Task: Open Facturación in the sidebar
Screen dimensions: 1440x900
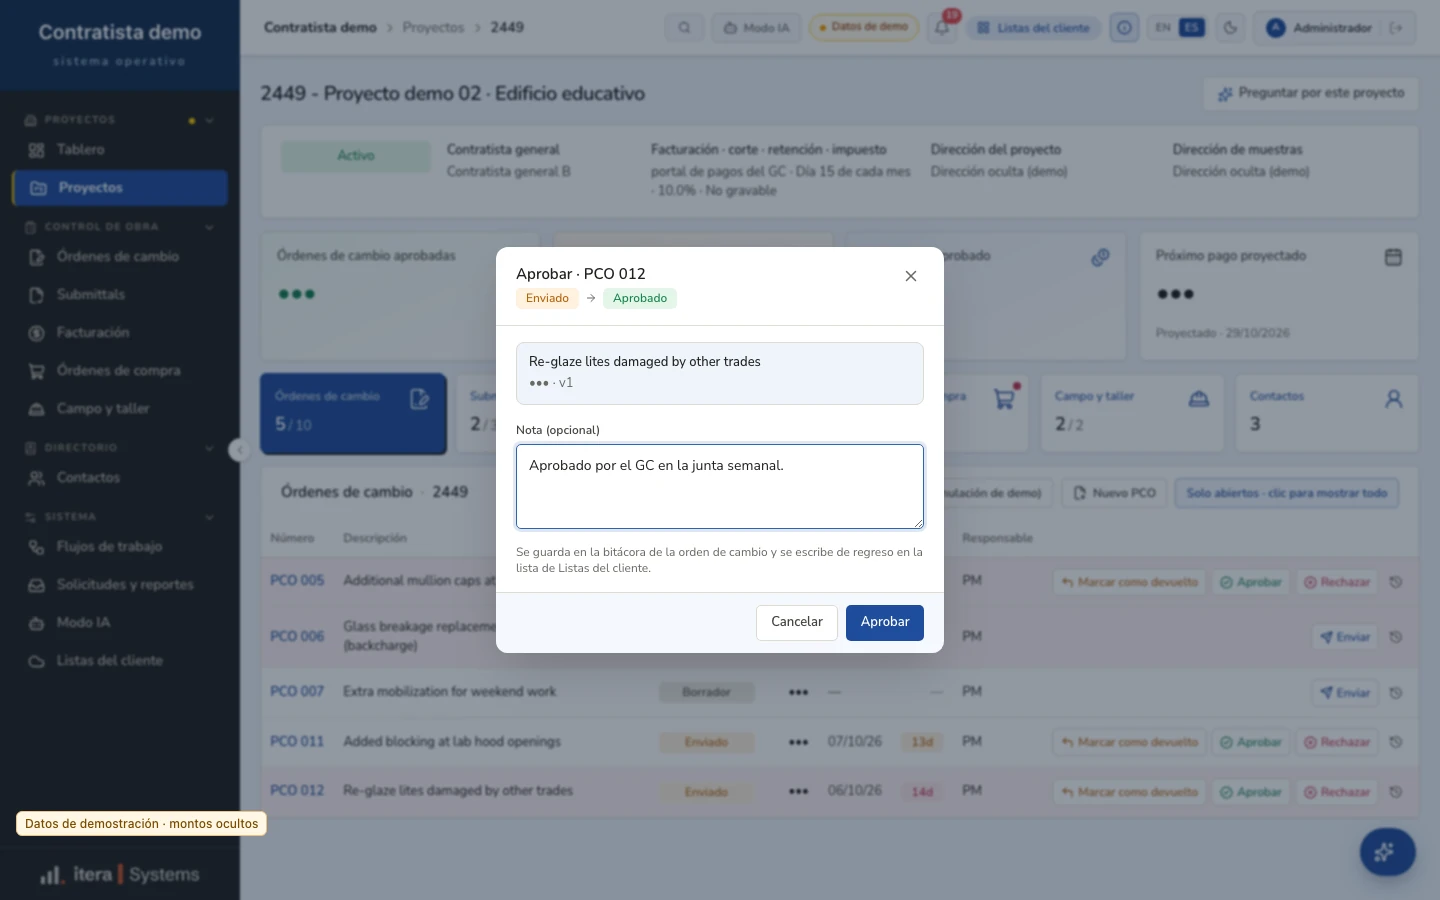Action: 120,333
